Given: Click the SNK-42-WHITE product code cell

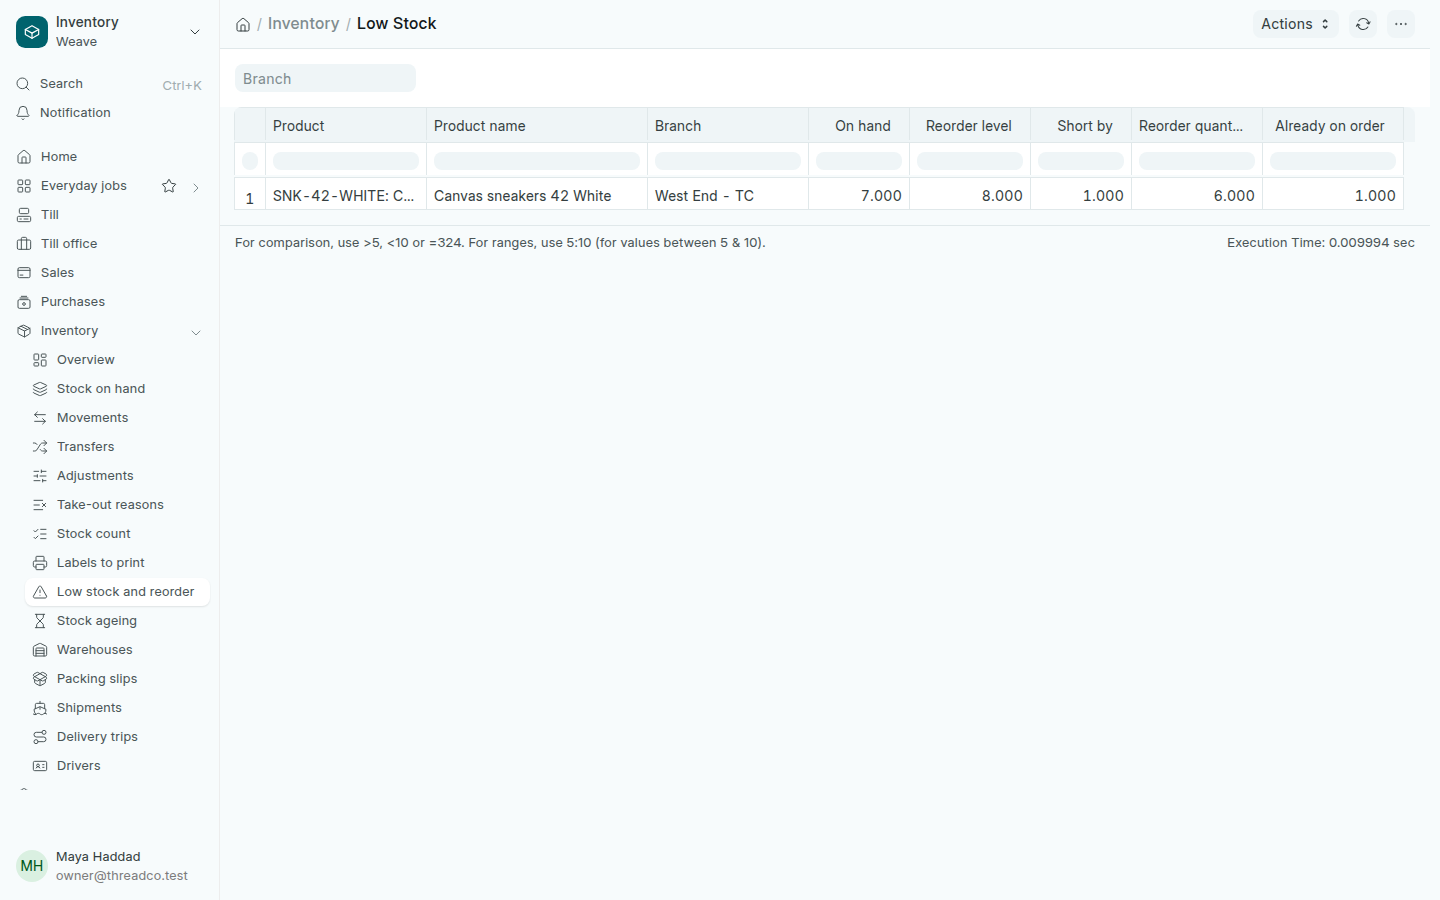Looking at the screenshot, I should point(346,196).
